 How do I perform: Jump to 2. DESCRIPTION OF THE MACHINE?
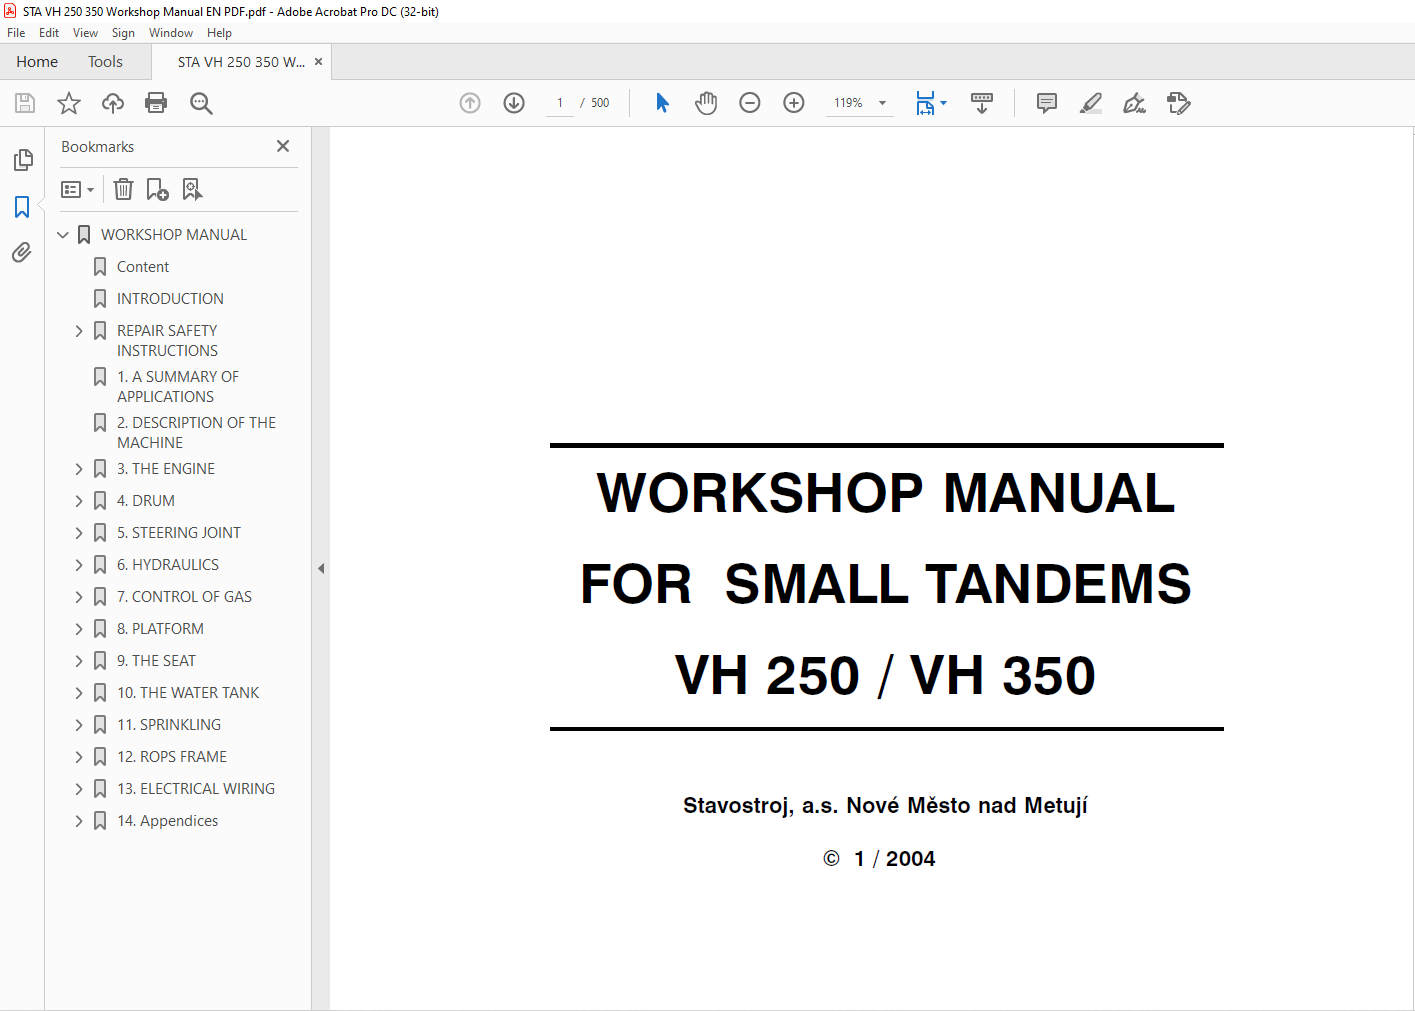196,433
